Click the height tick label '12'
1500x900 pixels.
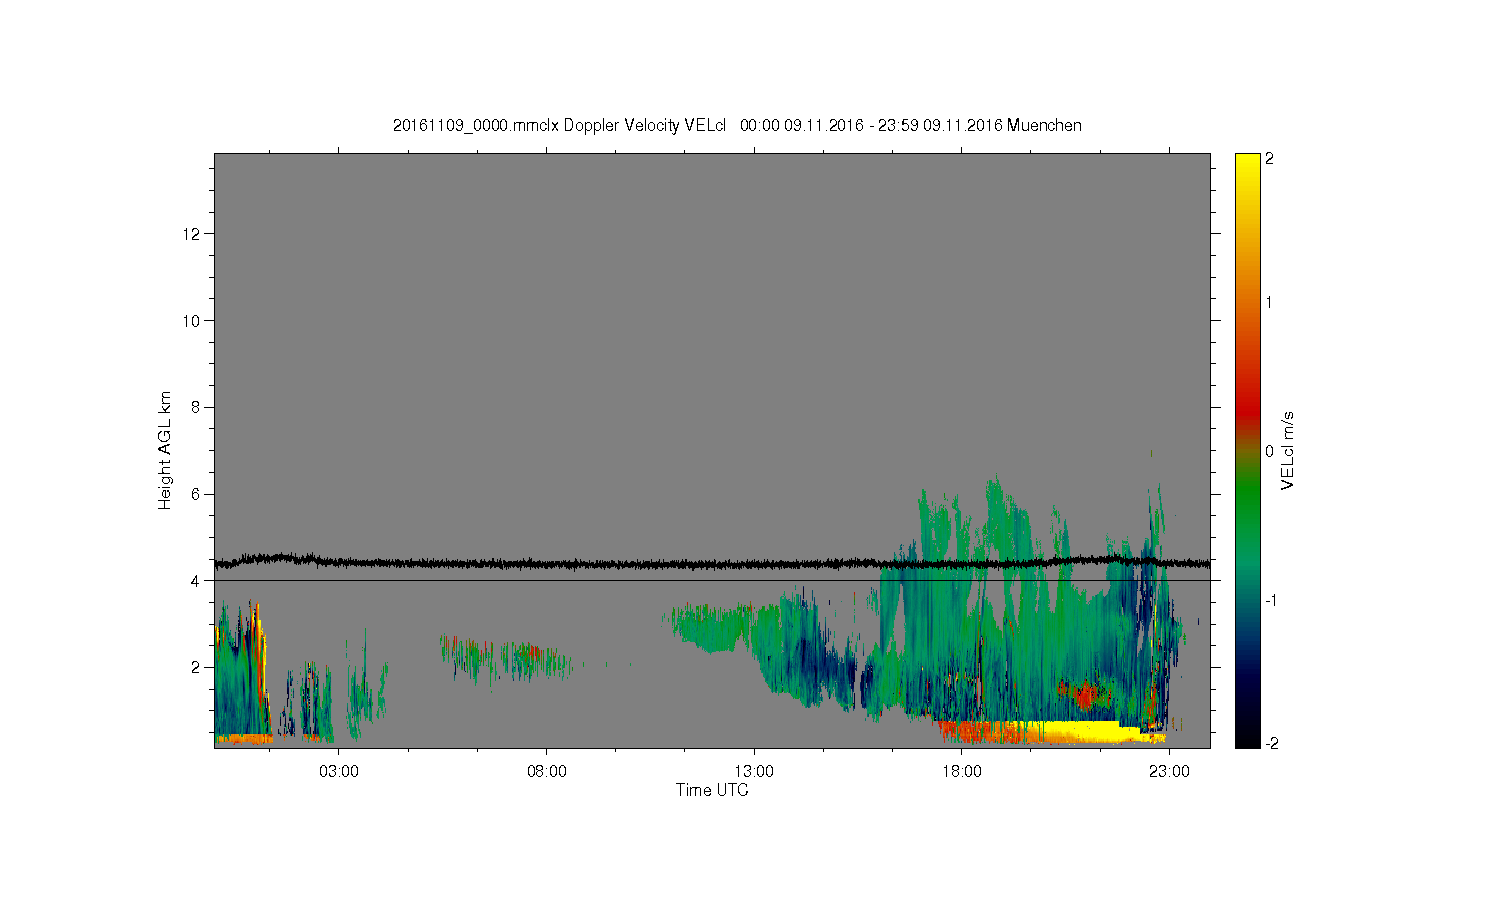193,234
